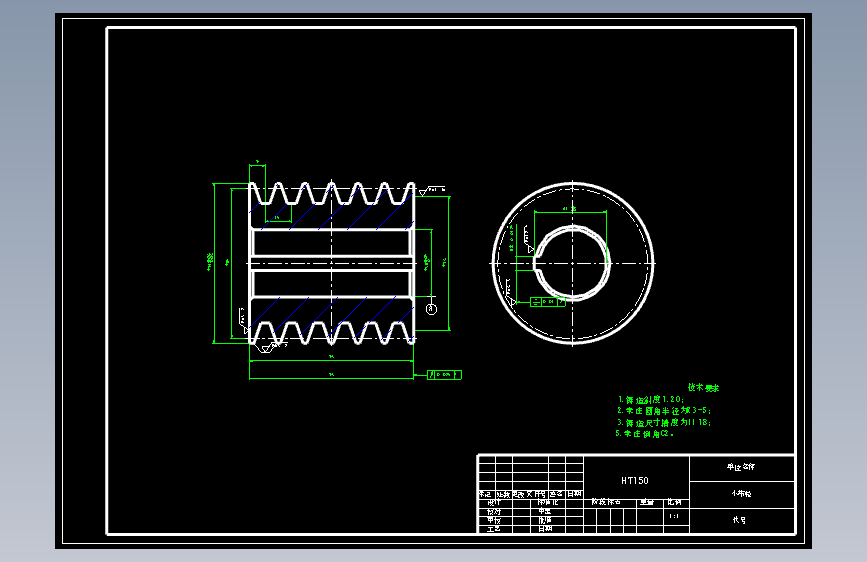
Task: Click the weight header cell in the title block
Action: coord(649,502)
